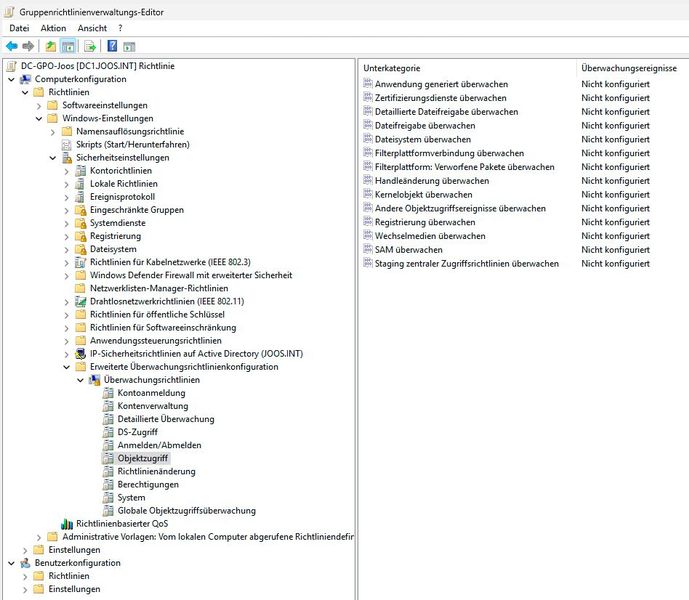Viewport: 689px width, 600px height.
Task: Collapse the Windows-Einstellungen node
Action: point(39,118)
